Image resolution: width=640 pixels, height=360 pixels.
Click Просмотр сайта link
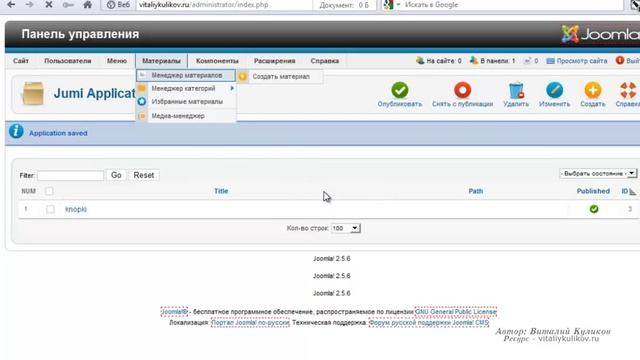tap(582, 61)
